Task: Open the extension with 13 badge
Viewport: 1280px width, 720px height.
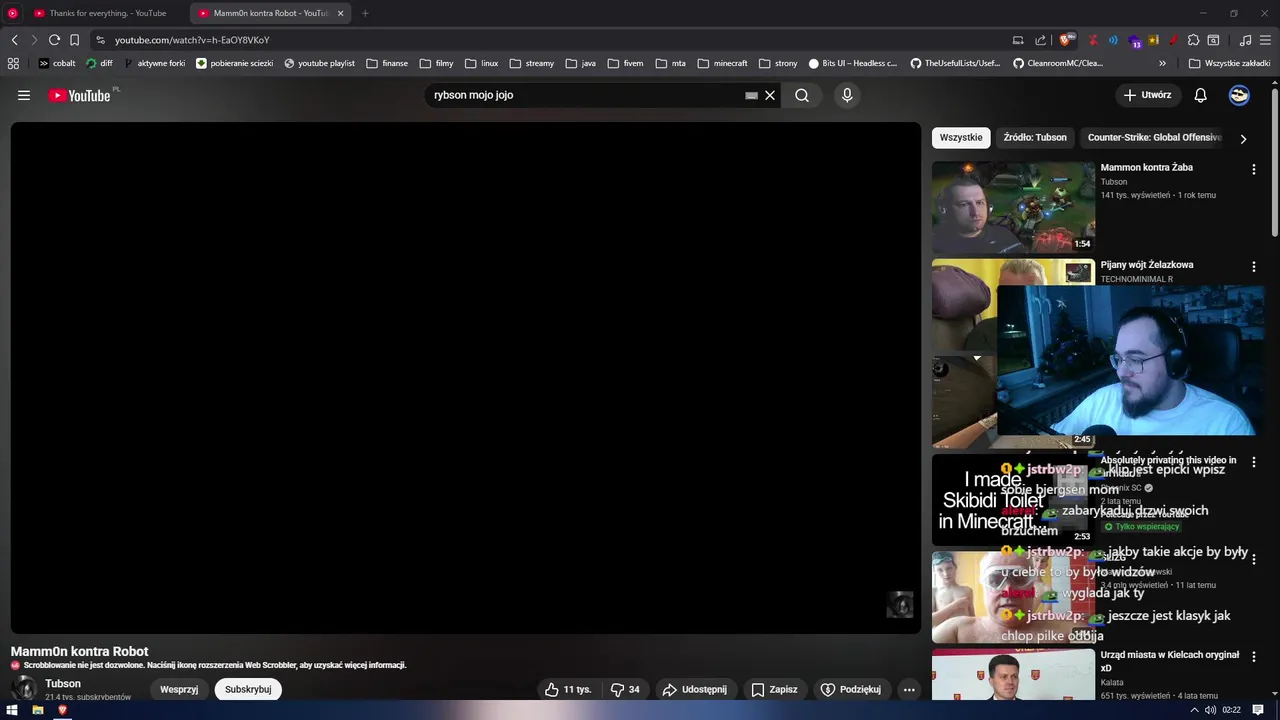Action: pos(1135,41)
